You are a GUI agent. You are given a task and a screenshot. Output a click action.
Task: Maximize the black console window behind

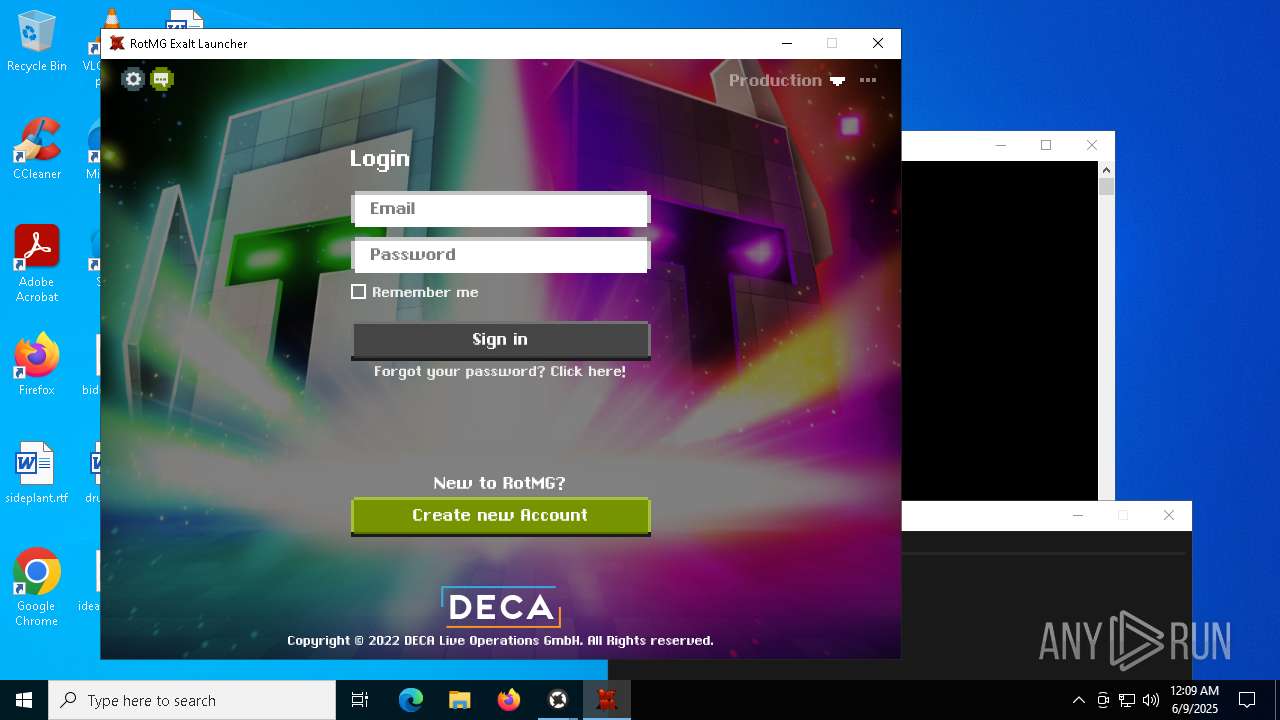coord(1046,145)
